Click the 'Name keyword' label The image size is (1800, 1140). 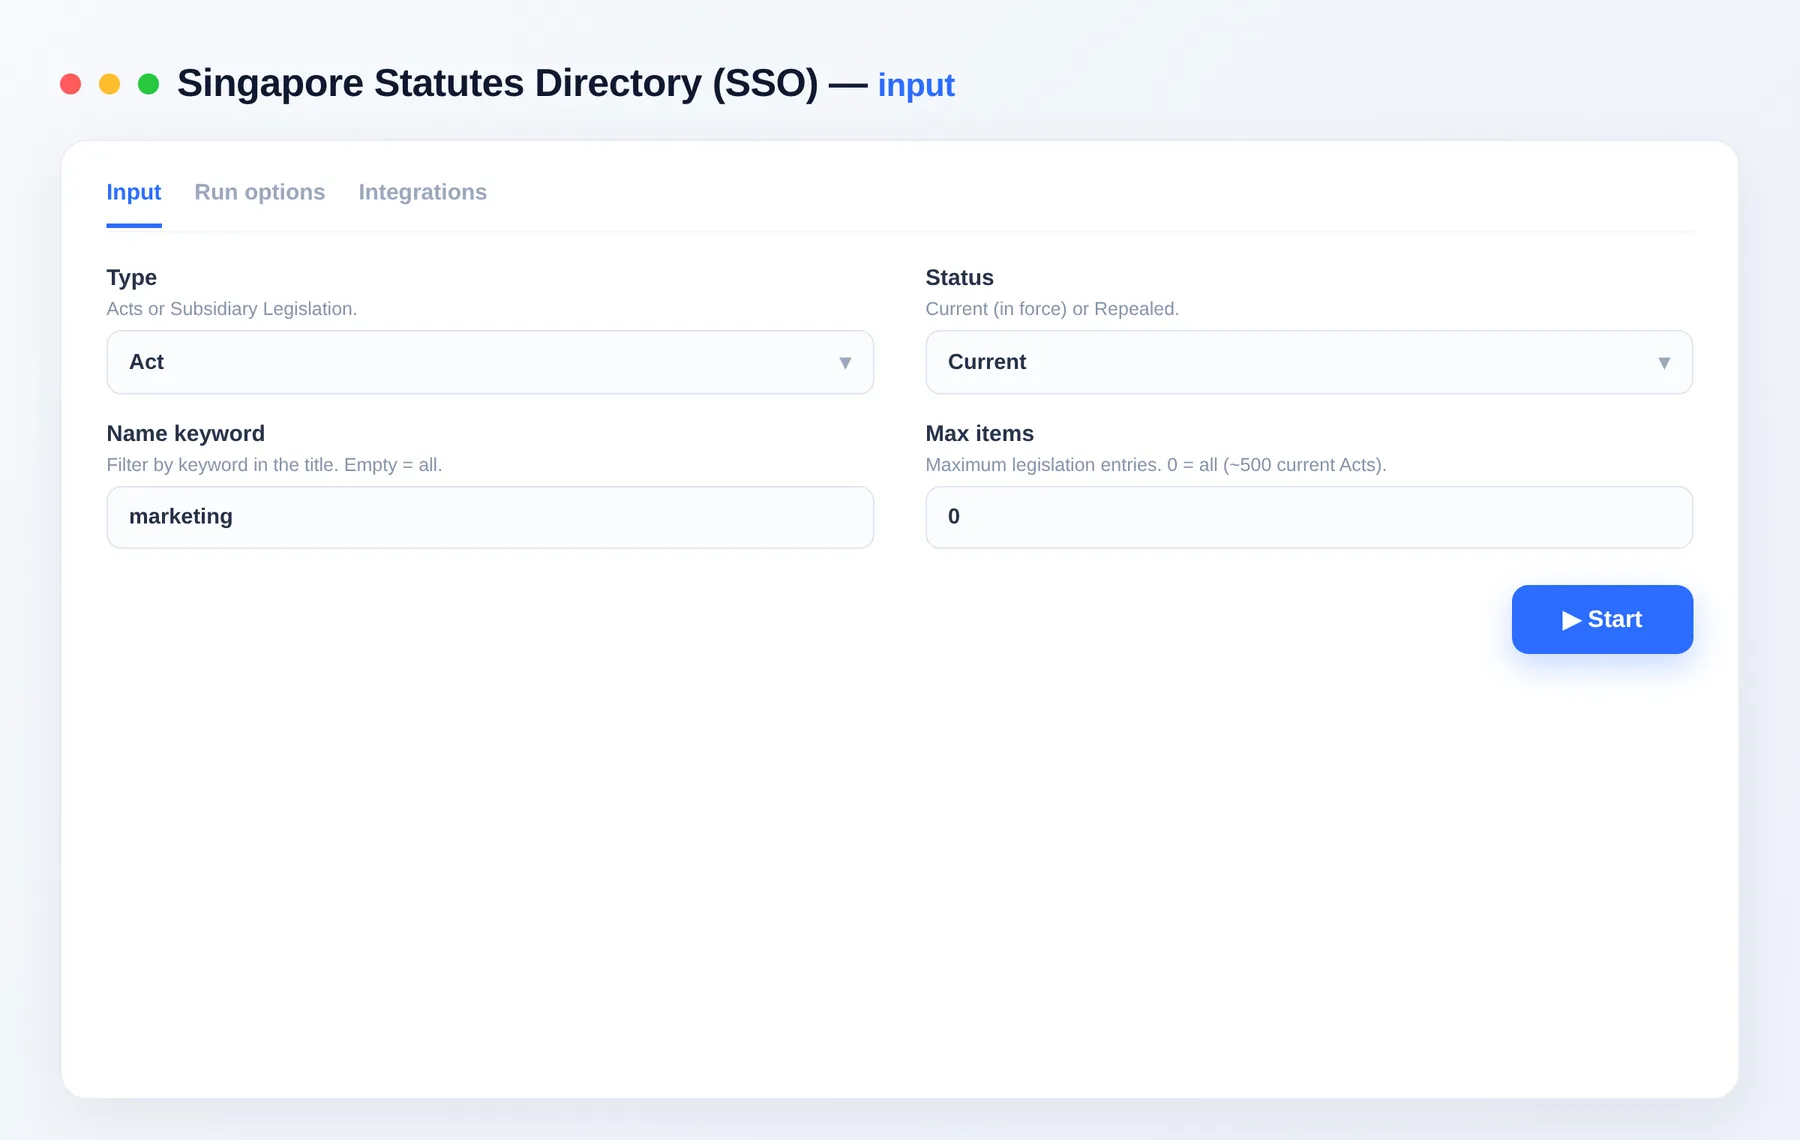point(186,433)
